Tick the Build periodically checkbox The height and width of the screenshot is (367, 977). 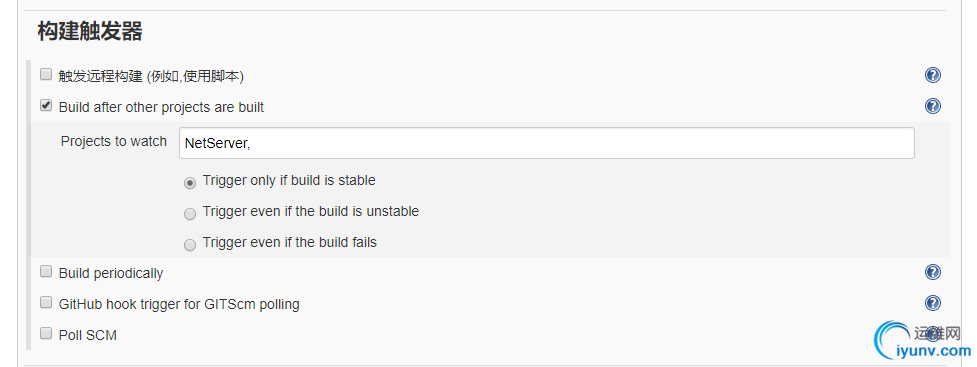tap(45, 272)
